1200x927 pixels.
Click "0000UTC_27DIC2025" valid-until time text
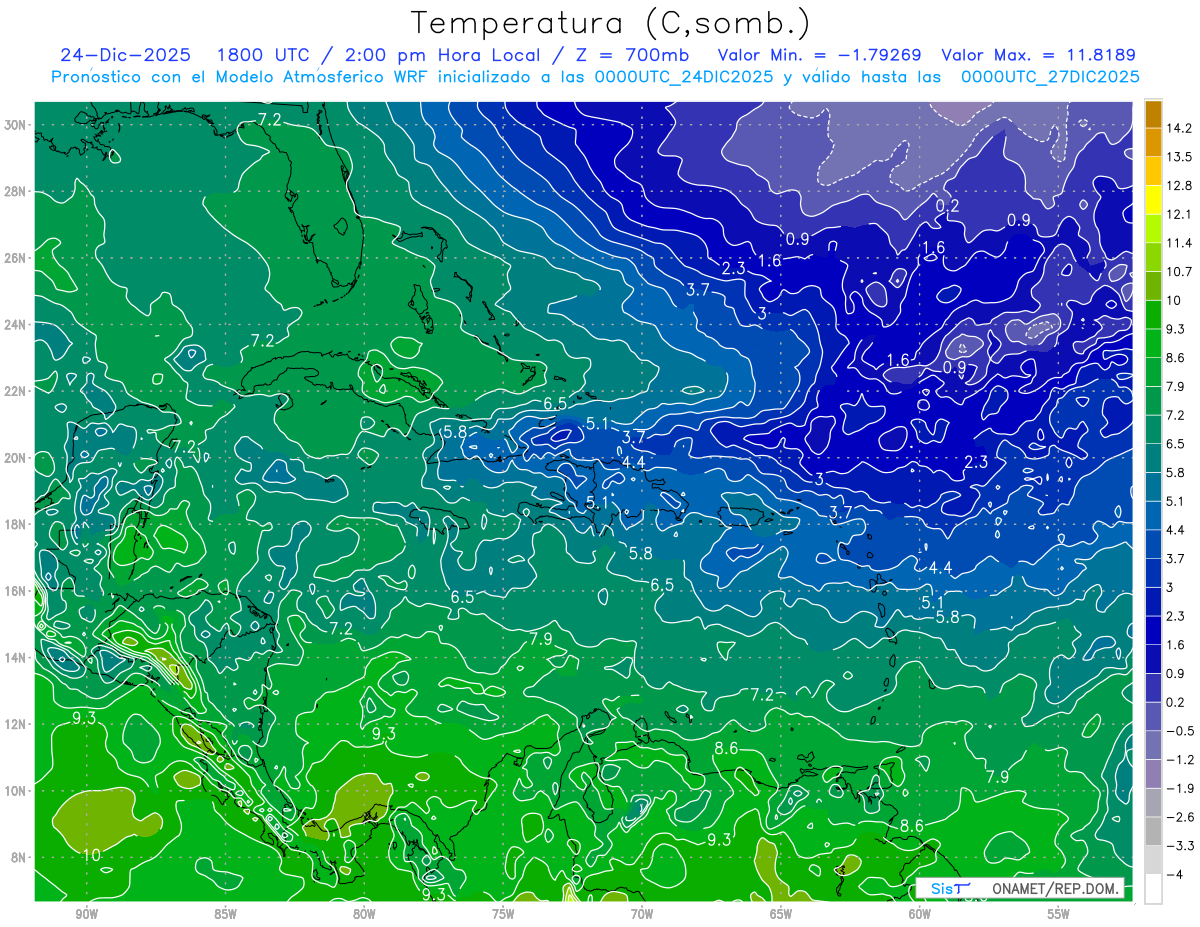click(1050, 76)
